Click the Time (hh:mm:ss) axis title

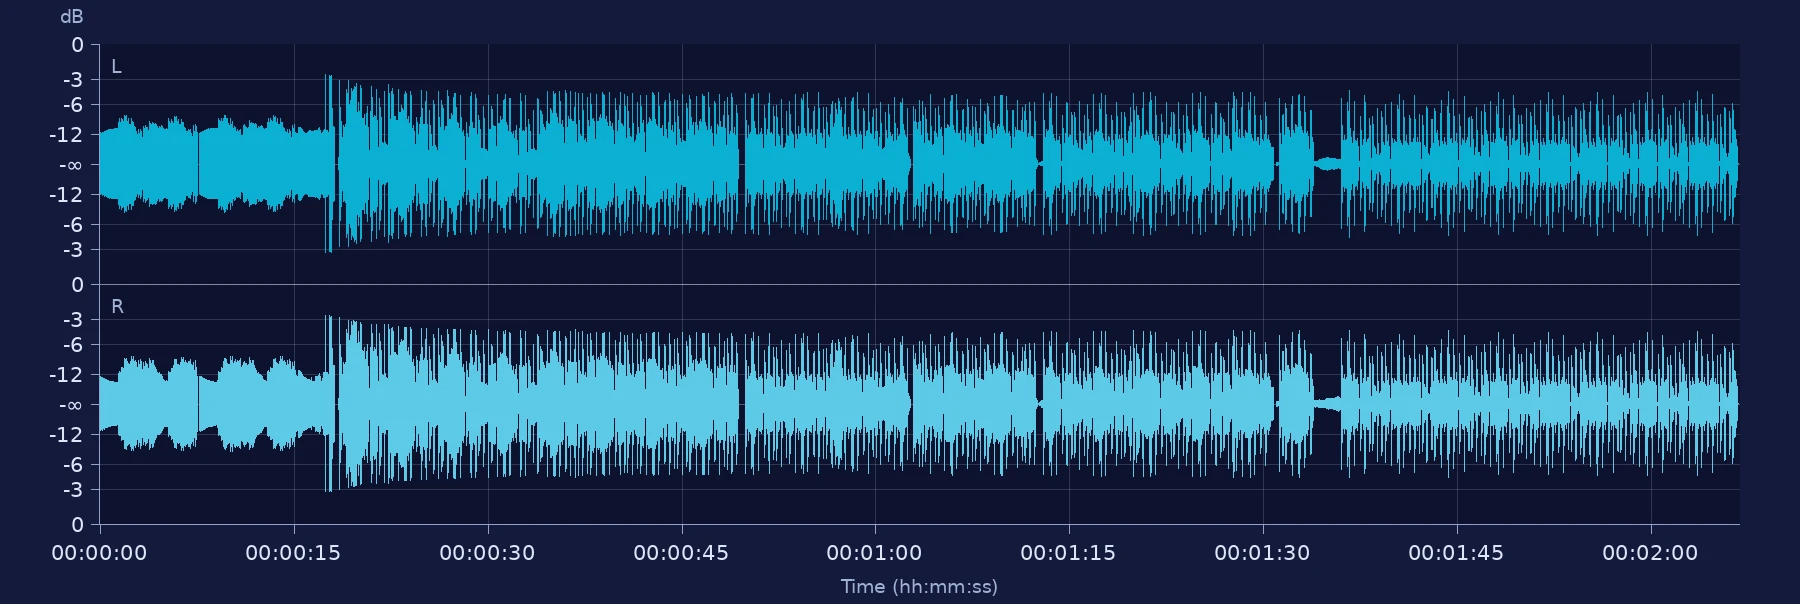(x=919, y=587)
